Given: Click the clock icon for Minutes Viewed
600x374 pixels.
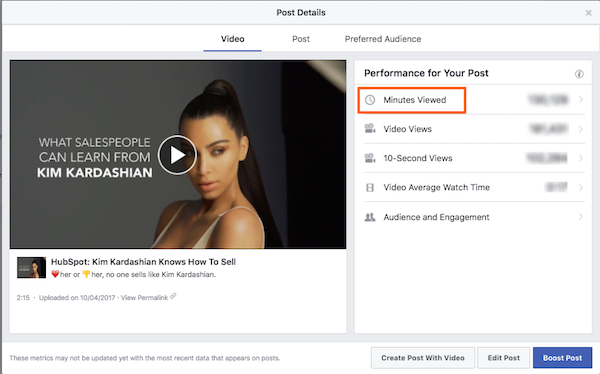Looking at the screenshot, I should tap(370, 100).
